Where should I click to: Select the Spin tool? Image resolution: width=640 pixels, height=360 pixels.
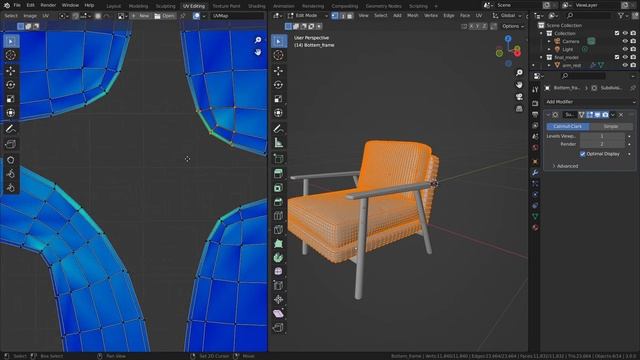coord(278,258)
